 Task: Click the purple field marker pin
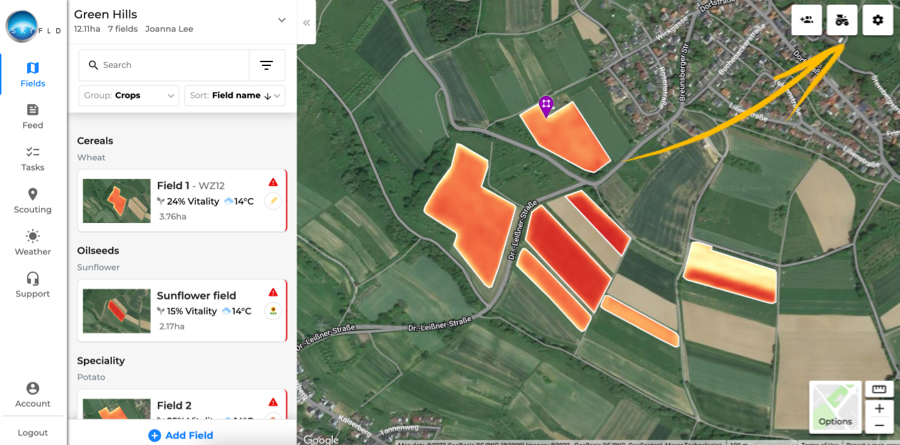pyautogui.click(x=546, y=107)
